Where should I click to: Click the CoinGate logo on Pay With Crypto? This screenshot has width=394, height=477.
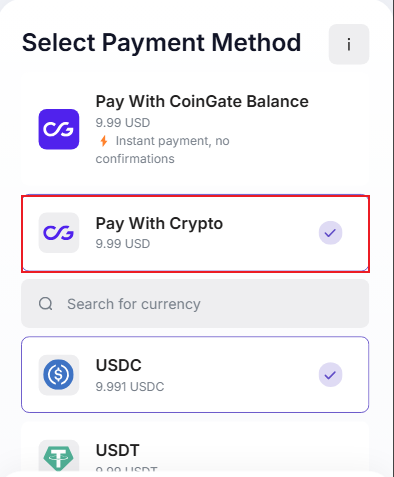(x=59, y=233)
